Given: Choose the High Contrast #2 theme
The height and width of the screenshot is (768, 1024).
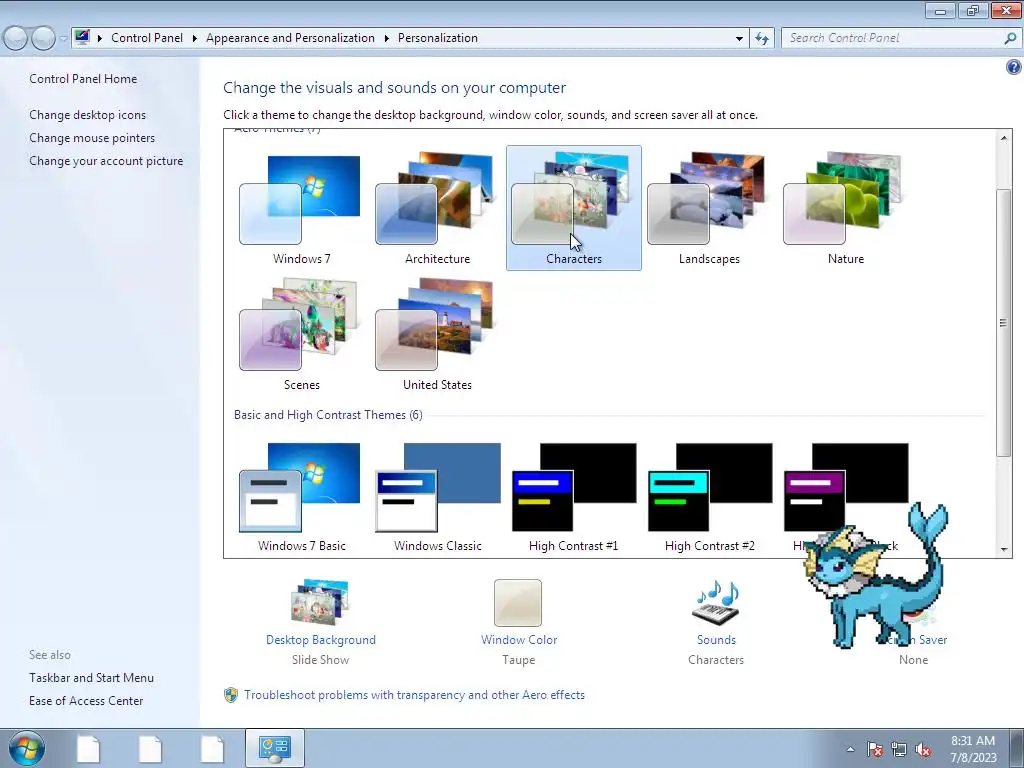Looking at the screenshot, I should tap(709, 498).
